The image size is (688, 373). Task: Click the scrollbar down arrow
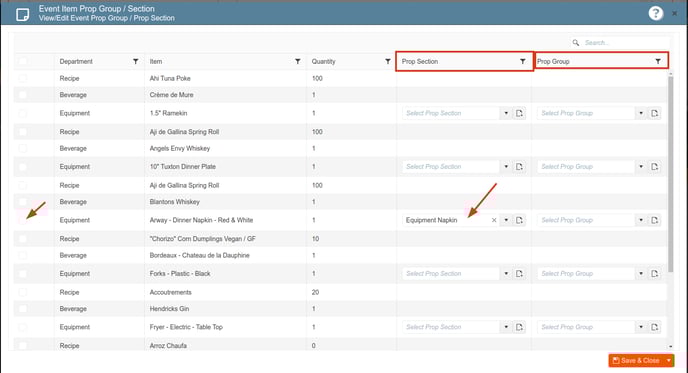pyautogui.click(x=670, y=347)
